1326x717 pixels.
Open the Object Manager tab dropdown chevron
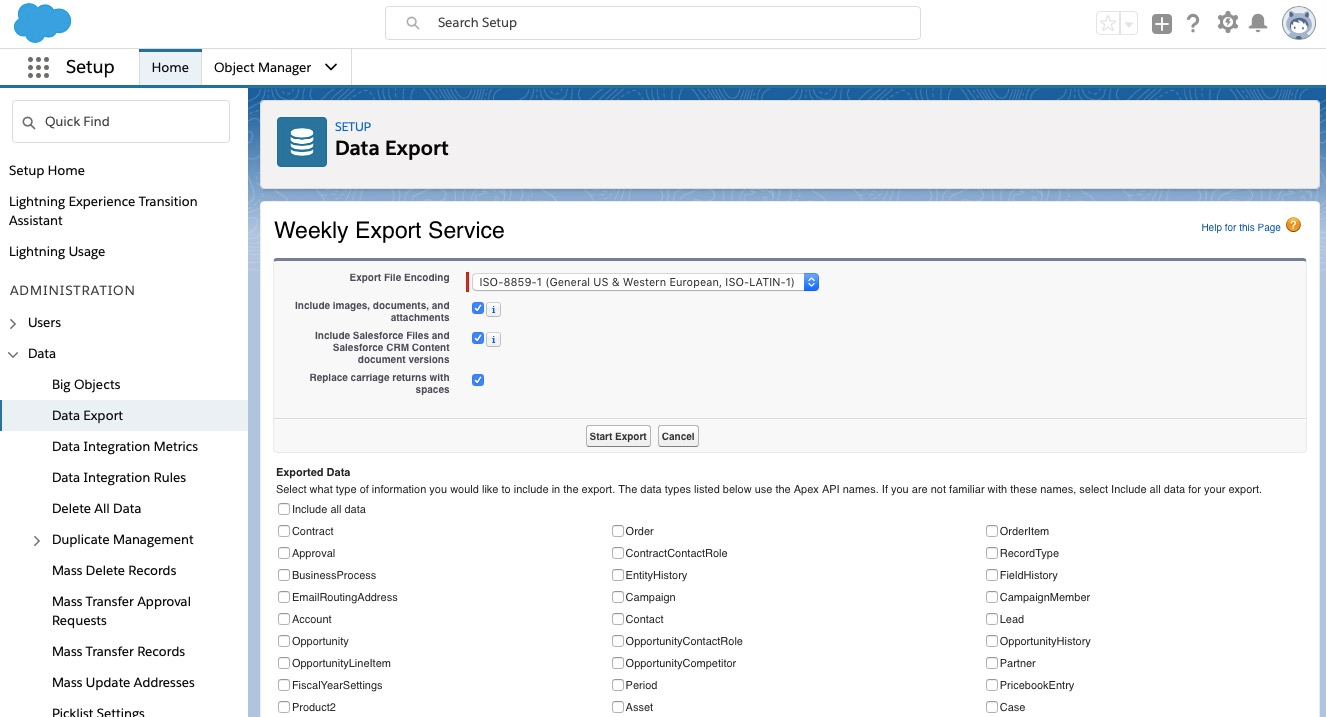tap(331, 68)
